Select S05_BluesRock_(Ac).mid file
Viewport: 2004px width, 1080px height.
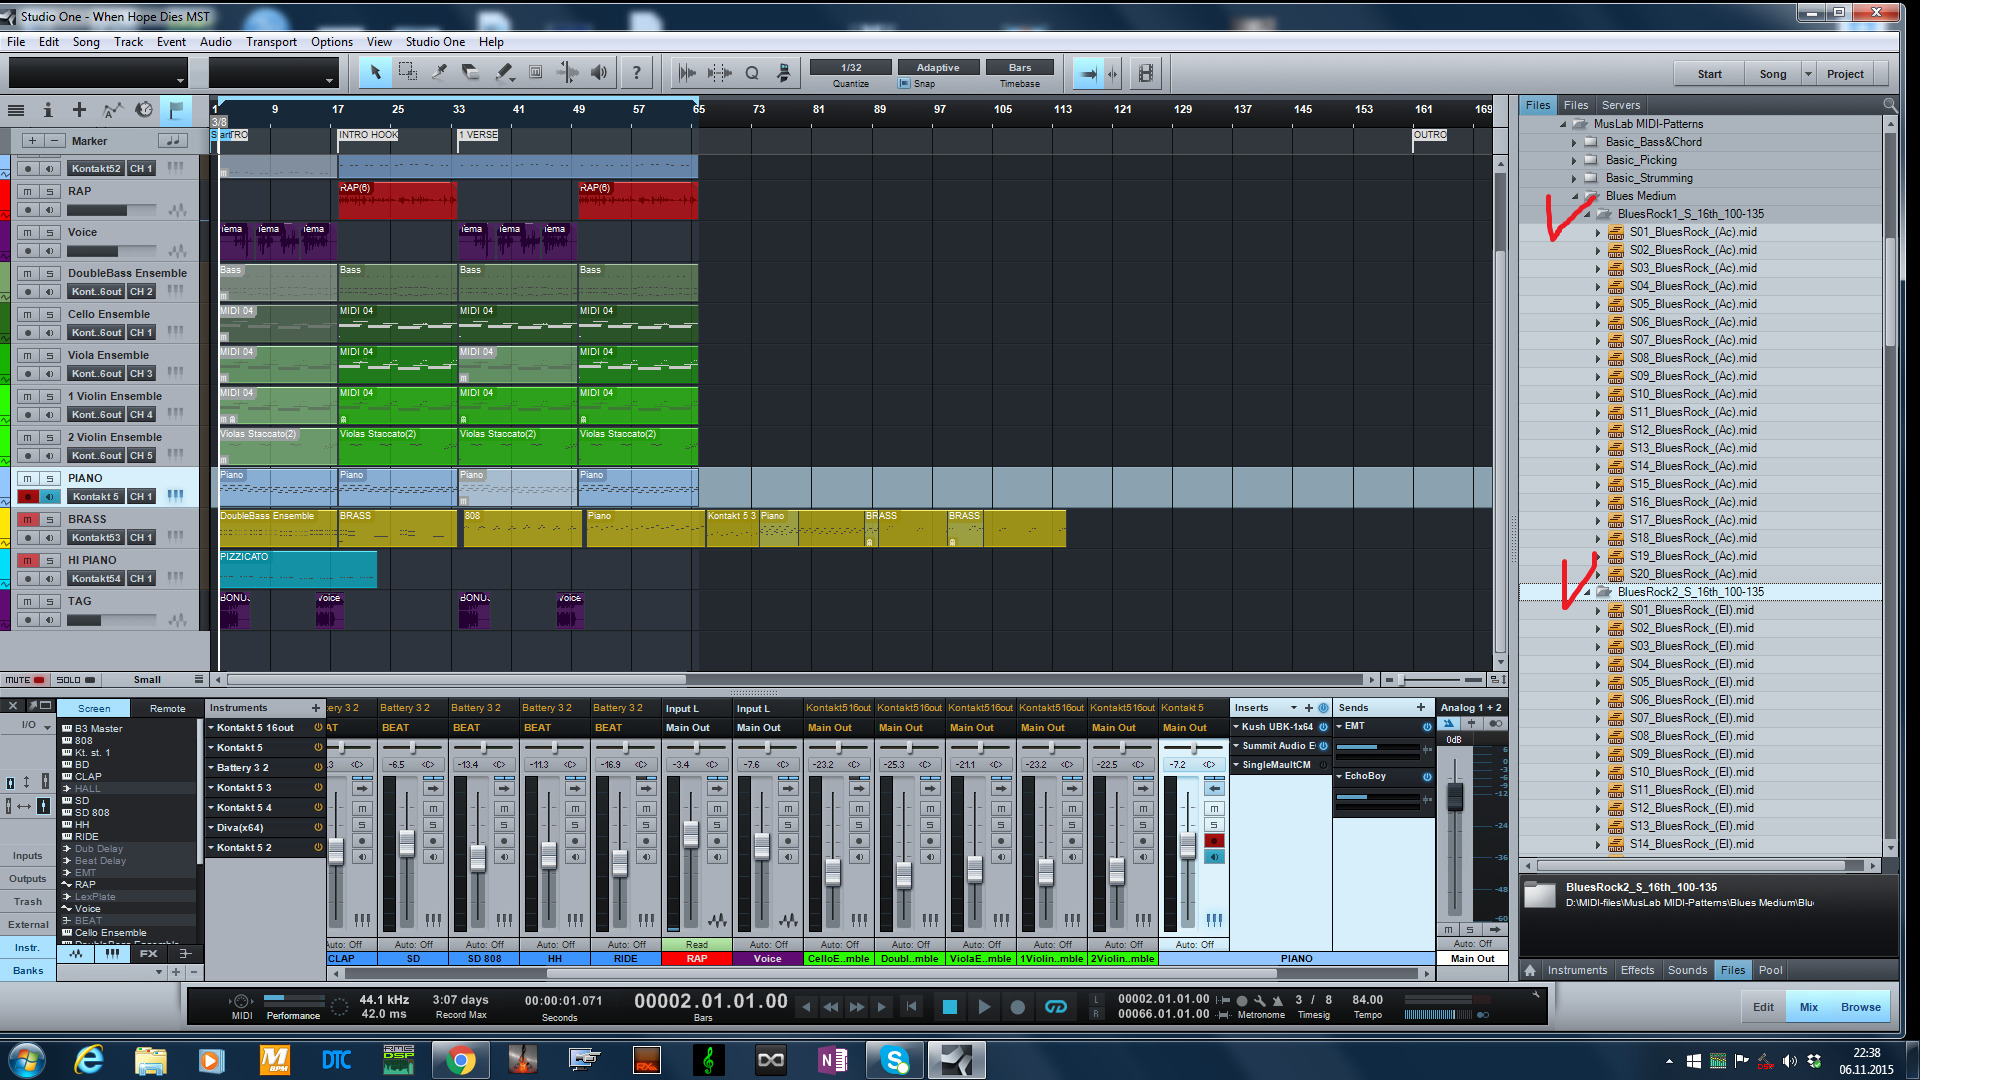1692,304
